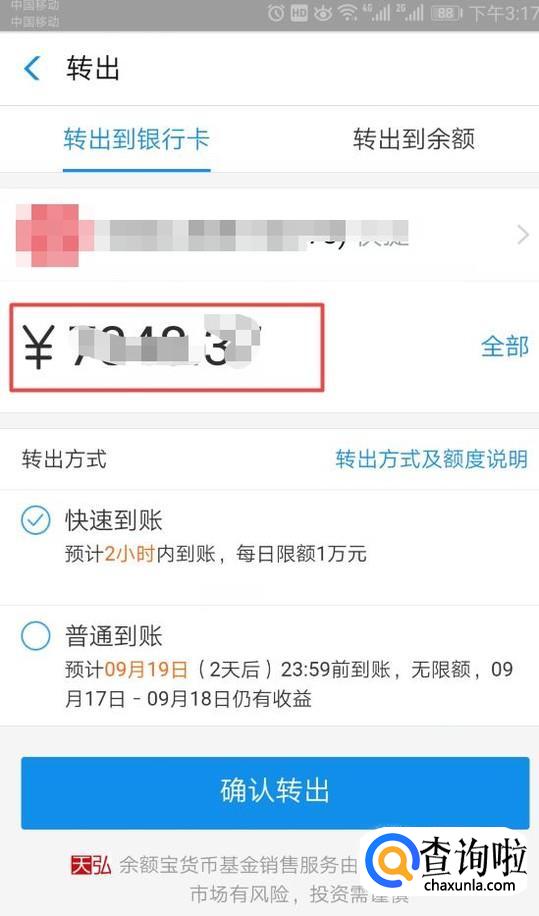Tap the battery indicator icon
539x916 pixels.
[x=447, y=14]
